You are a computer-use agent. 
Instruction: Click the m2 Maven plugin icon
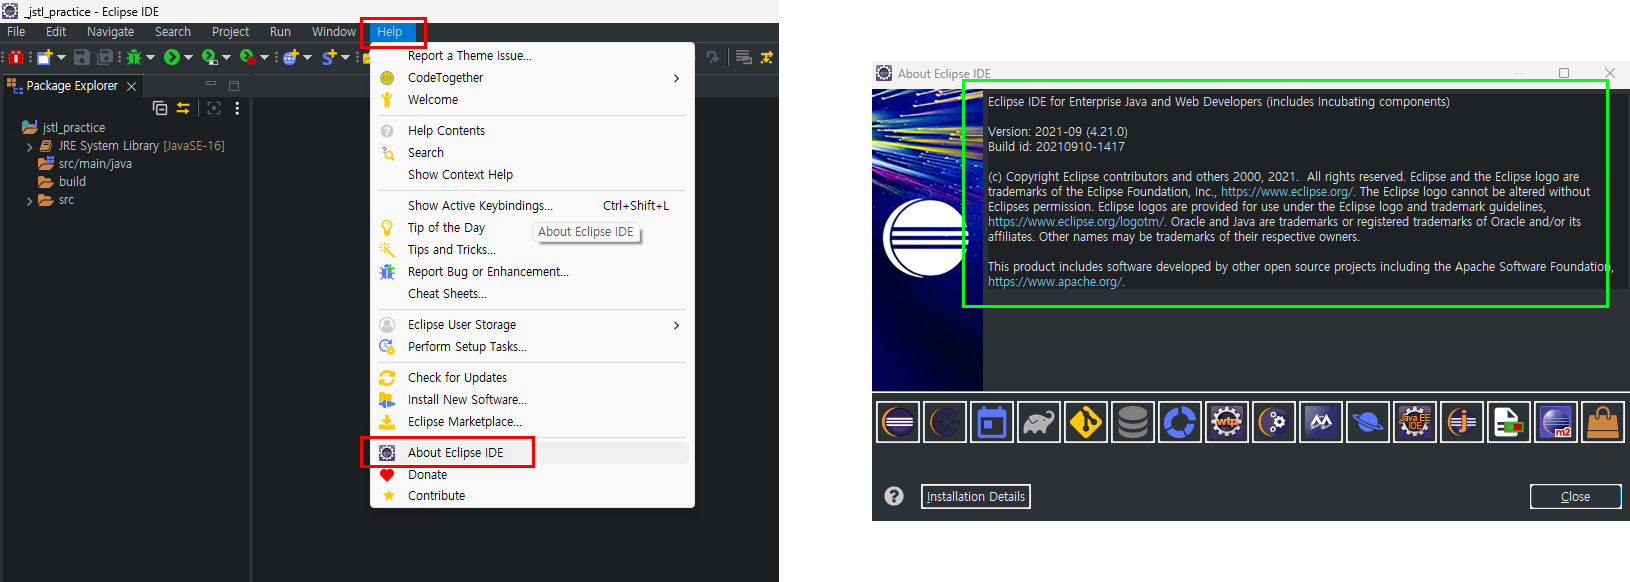click(1555, 422)
